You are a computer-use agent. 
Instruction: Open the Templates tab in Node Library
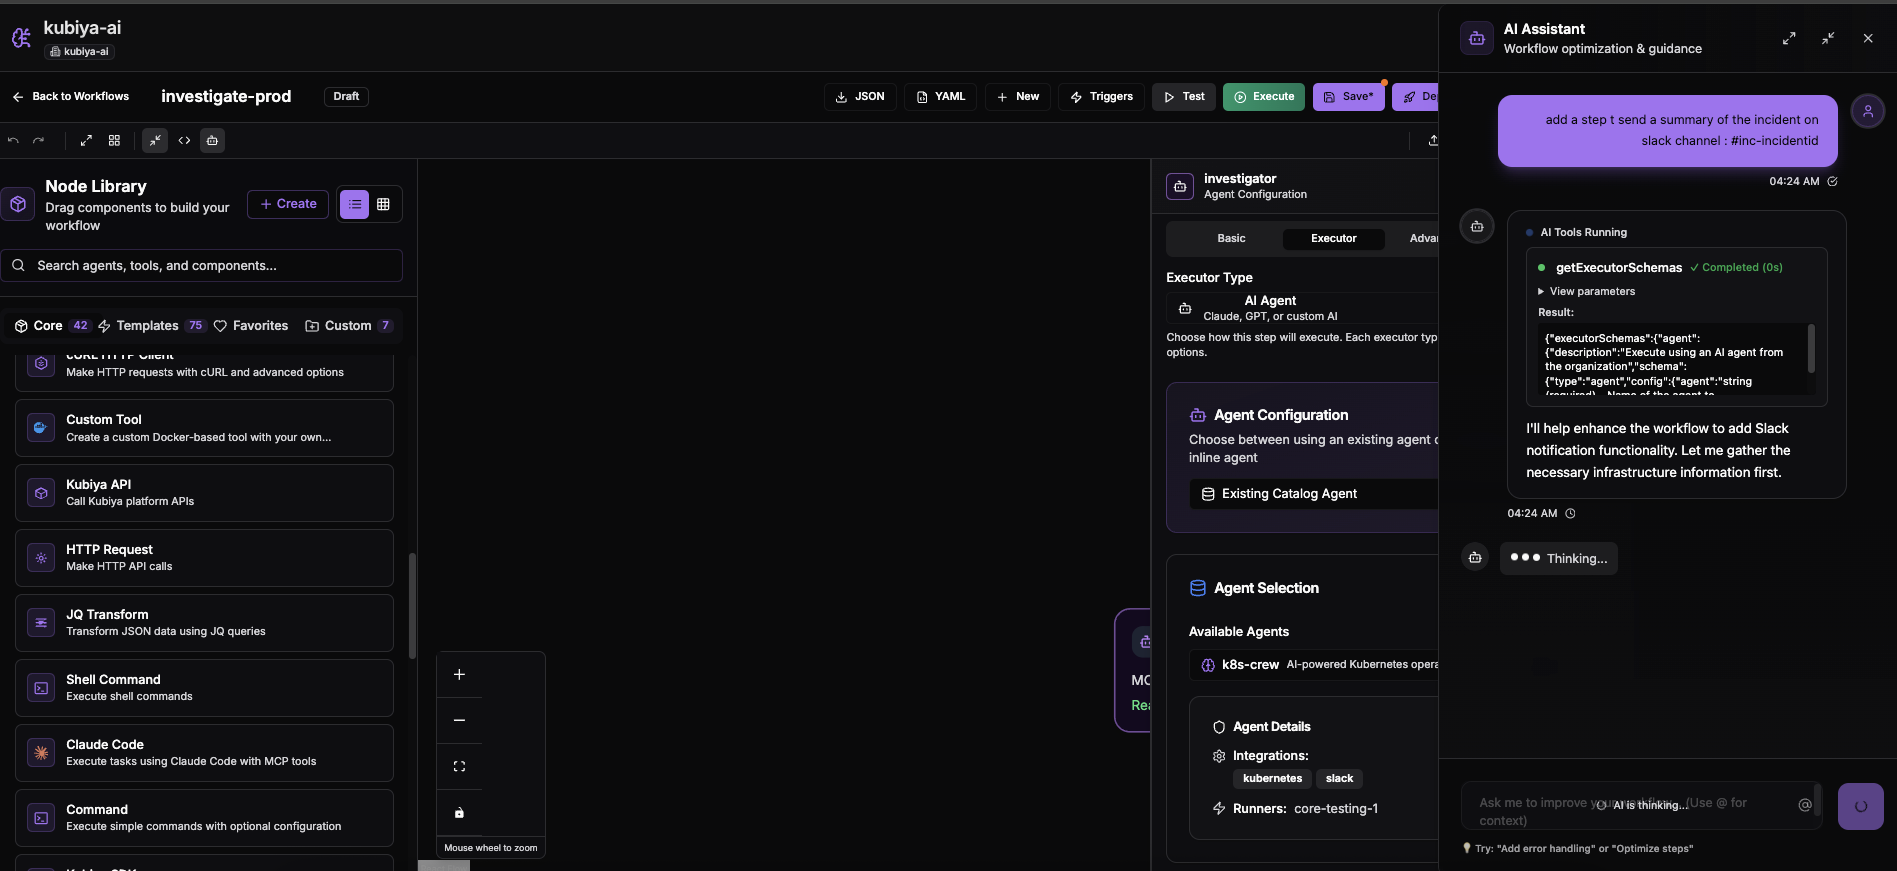[147, 326]
